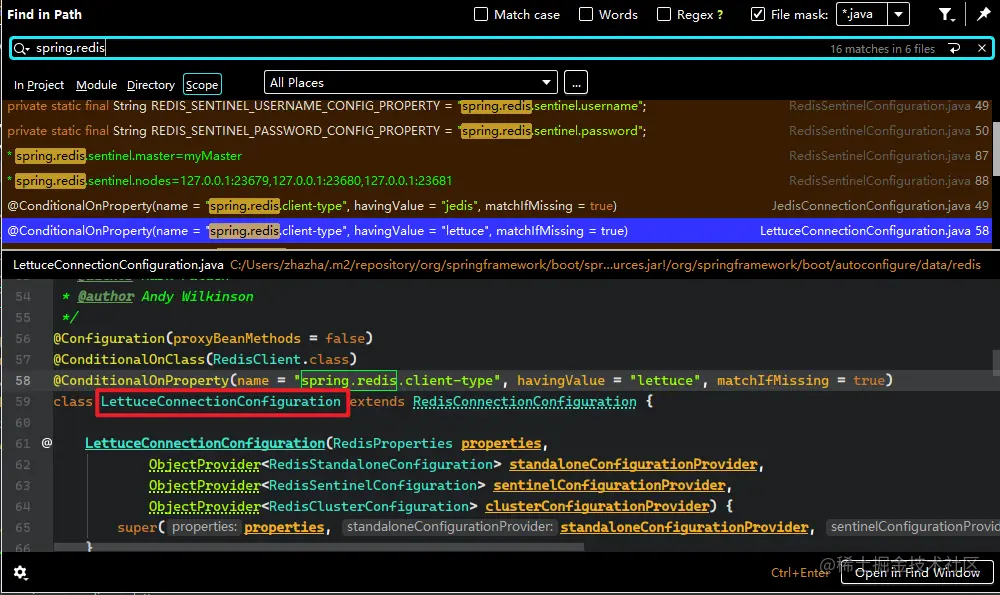The height and width of the screenshot is (595, 1000).
Task: Click the RedisClient.class reference on line 57
Action: 281,360
